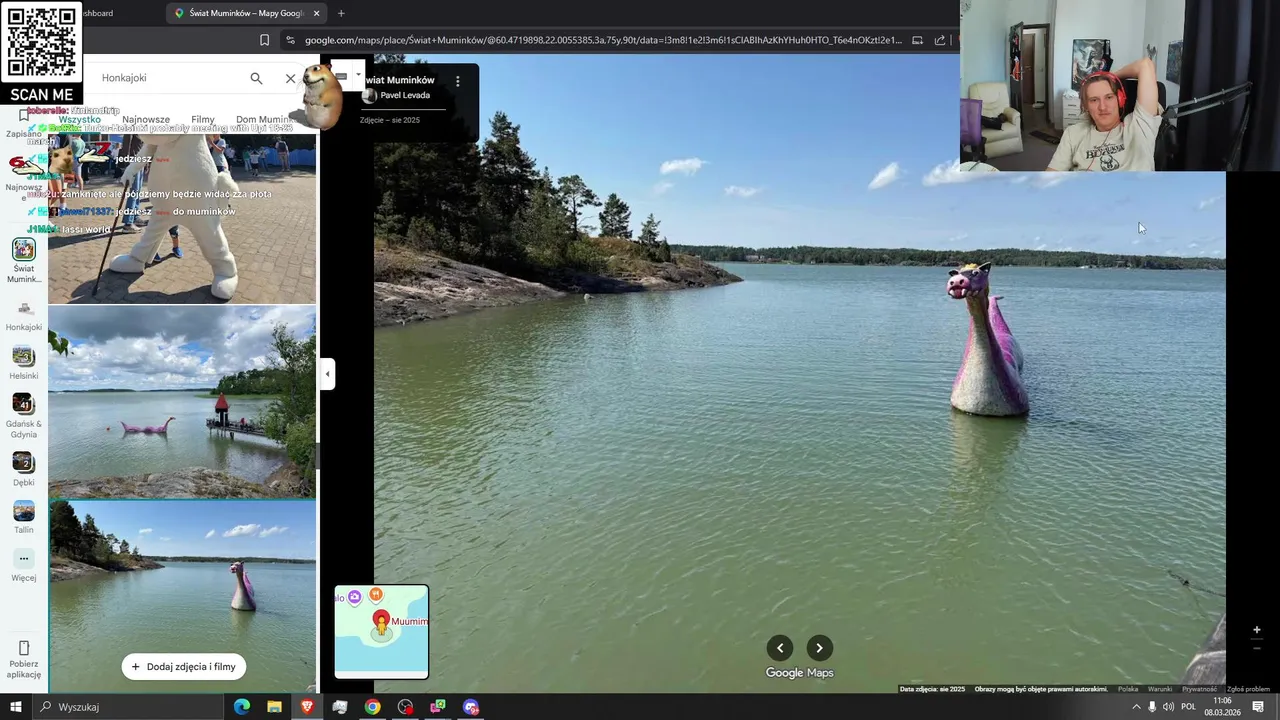Viewport: 1280px width, 720px height.
Task: Collapse the side panel with the arrow
Action: [327, 374]
